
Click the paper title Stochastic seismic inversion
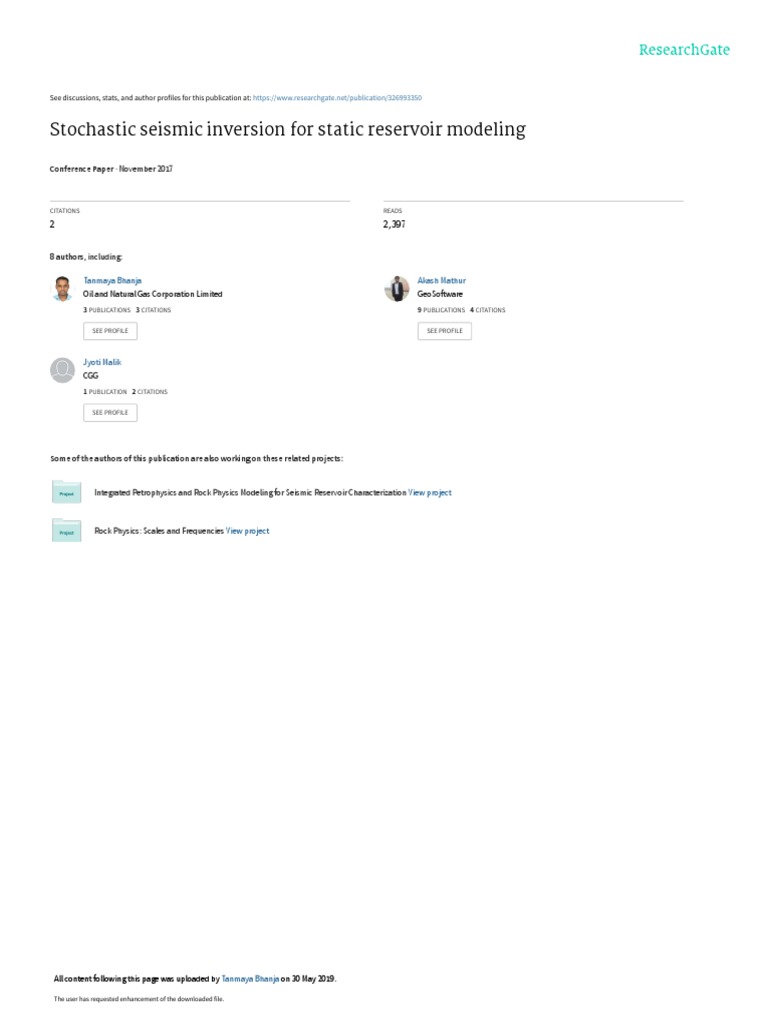tap(287, 130)
